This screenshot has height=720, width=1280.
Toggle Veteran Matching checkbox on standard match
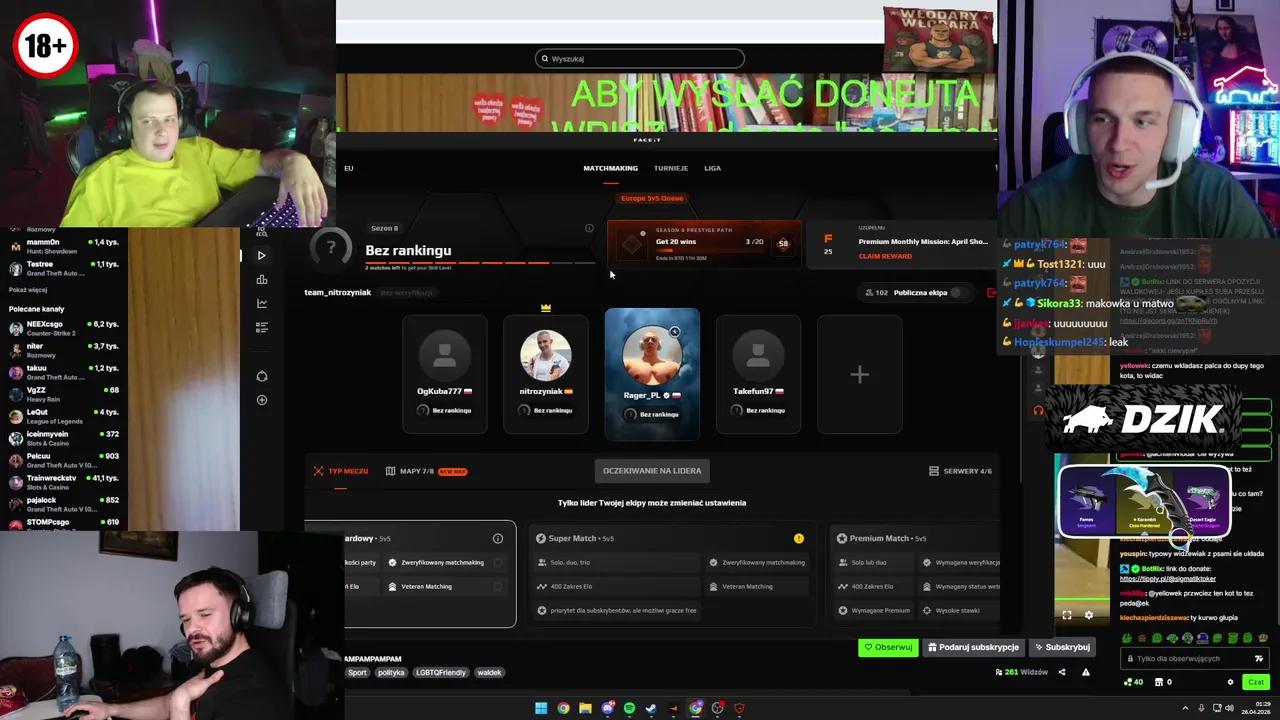tap(498, 586)
